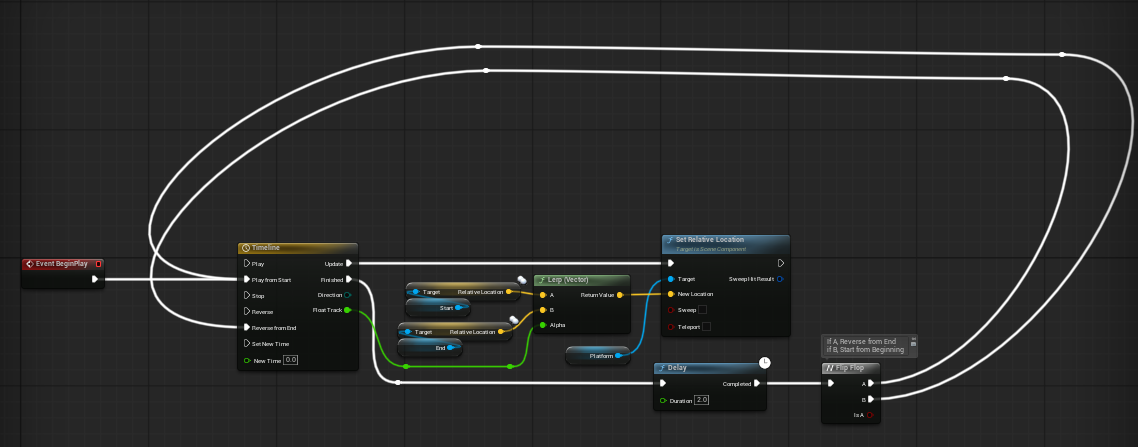The image size is (1138, 447).
Task: Click the red delegate pin on Event BeginPlay
Action: [99, 264]
